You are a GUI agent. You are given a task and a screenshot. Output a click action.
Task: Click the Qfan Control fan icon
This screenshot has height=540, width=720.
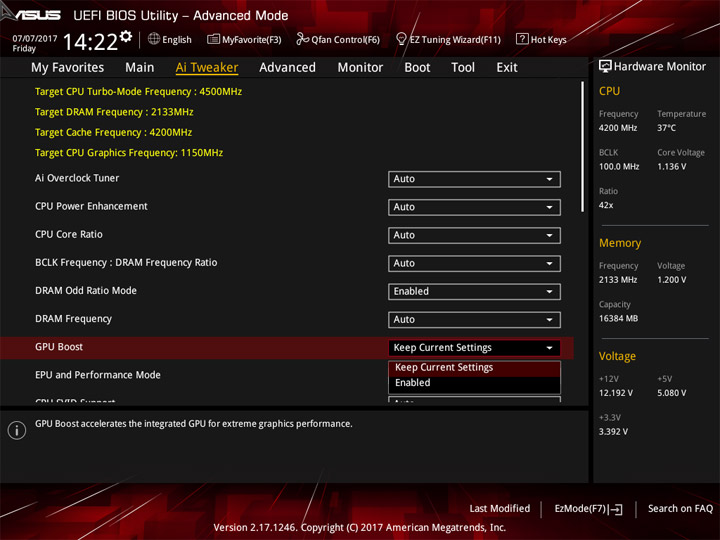(302, 39)
